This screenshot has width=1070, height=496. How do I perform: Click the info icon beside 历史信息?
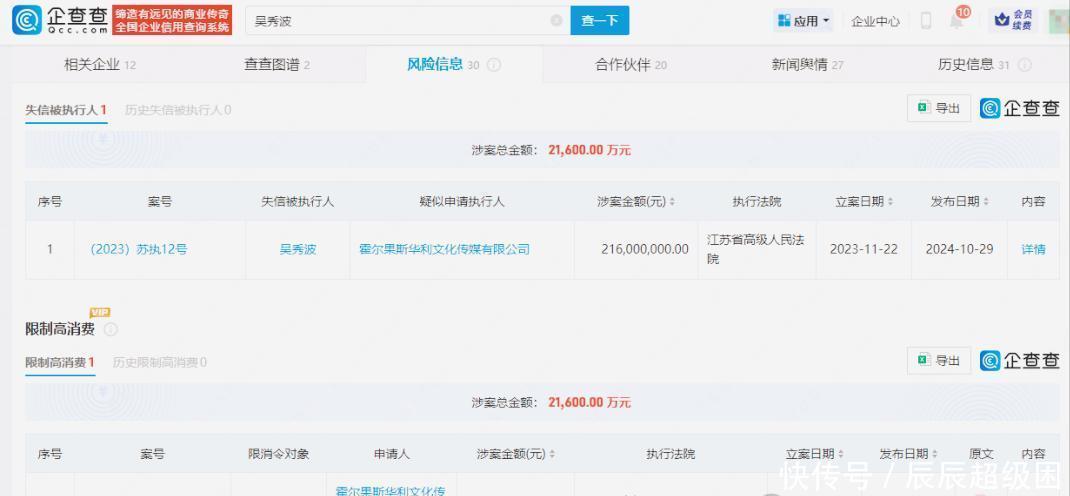(x=1024, y=65)
